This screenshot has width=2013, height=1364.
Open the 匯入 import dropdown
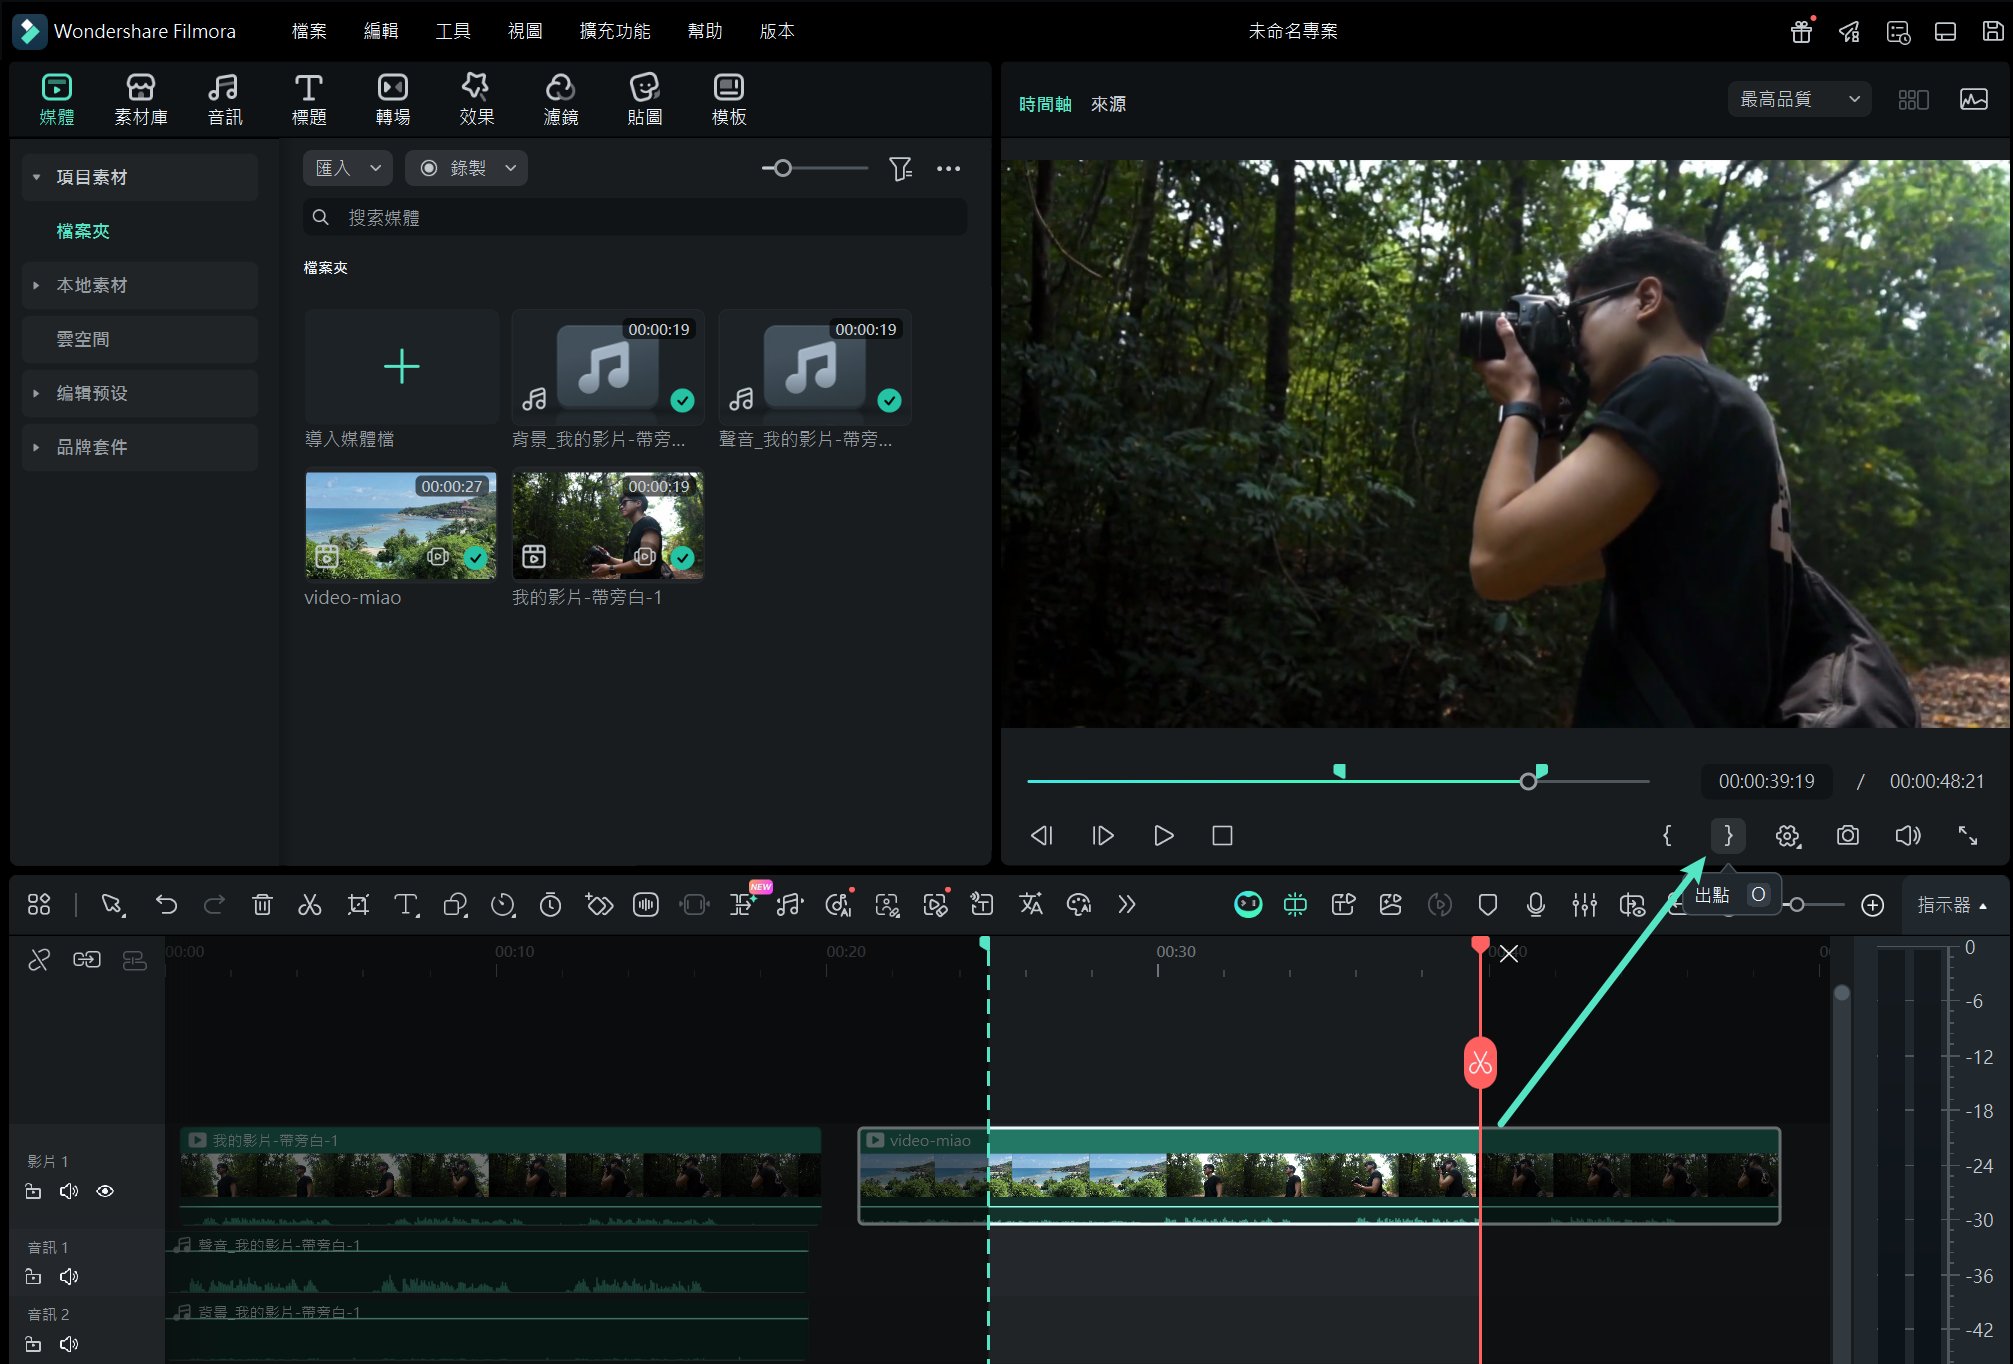[347, 168]
